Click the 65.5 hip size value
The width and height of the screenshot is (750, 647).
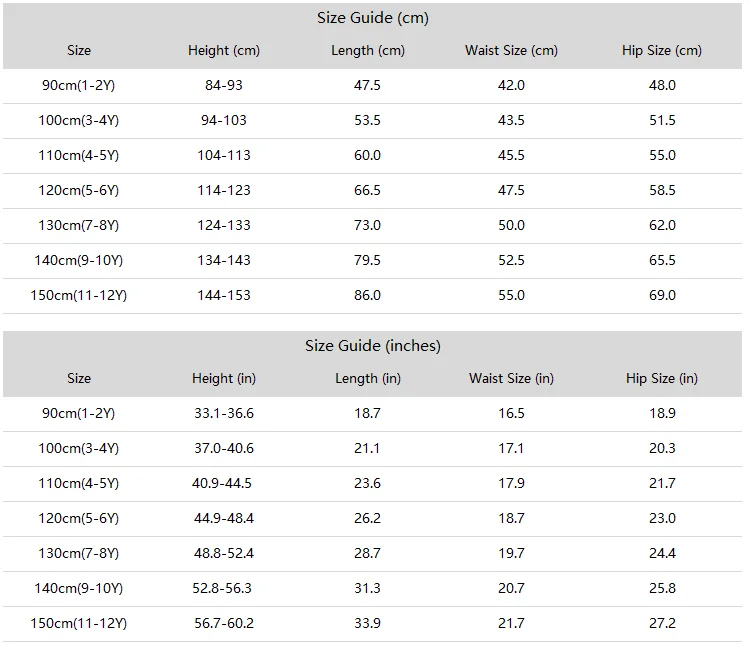(662, 261)
